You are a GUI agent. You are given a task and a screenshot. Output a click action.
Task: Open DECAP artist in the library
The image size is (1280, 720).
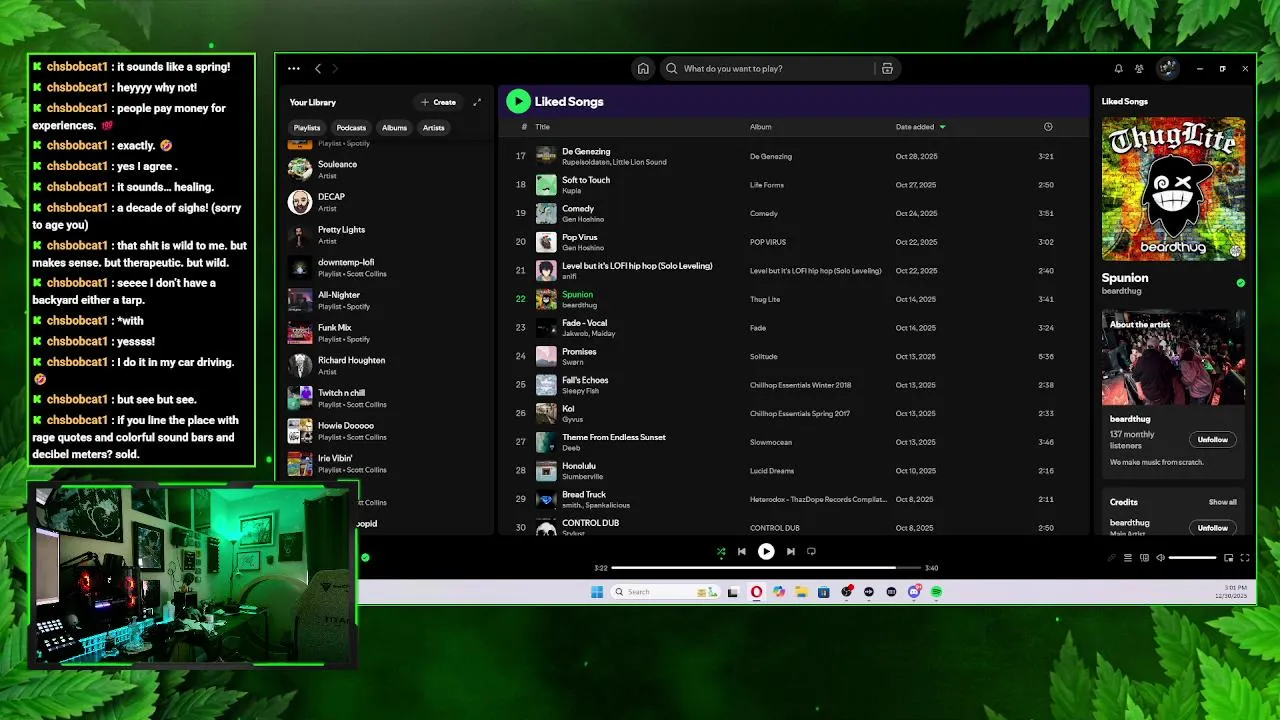pos(388,202)
